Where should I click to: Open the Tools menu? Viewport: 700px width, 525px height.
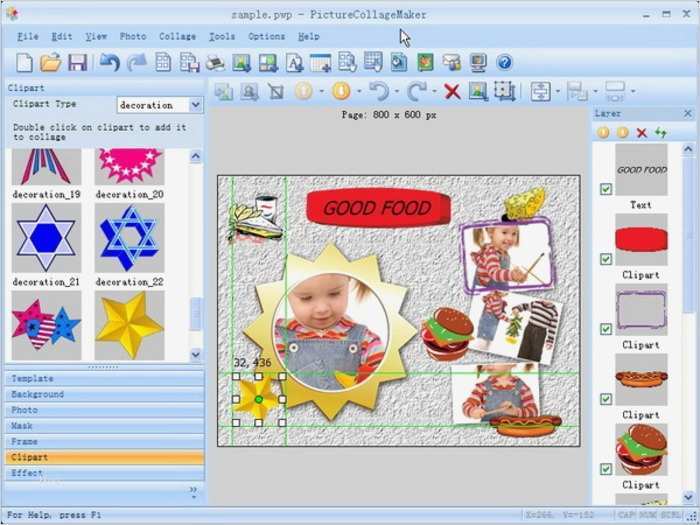(222, 37)
